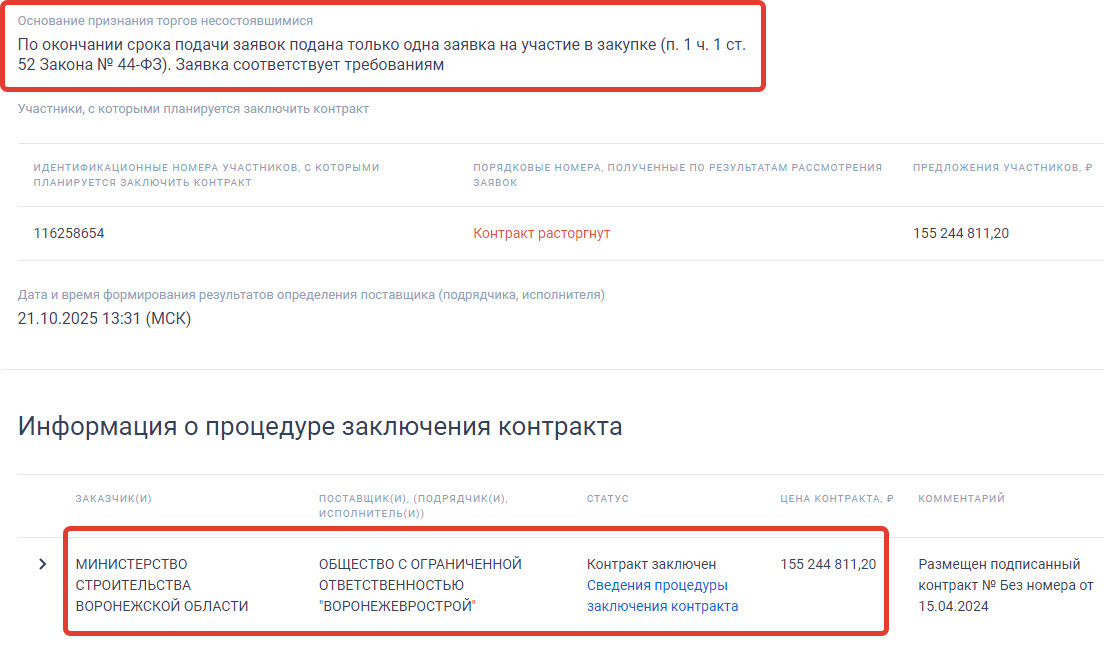
Task: Select supplier ООО 'Воронежеврострой'
Action: (419, 585)
